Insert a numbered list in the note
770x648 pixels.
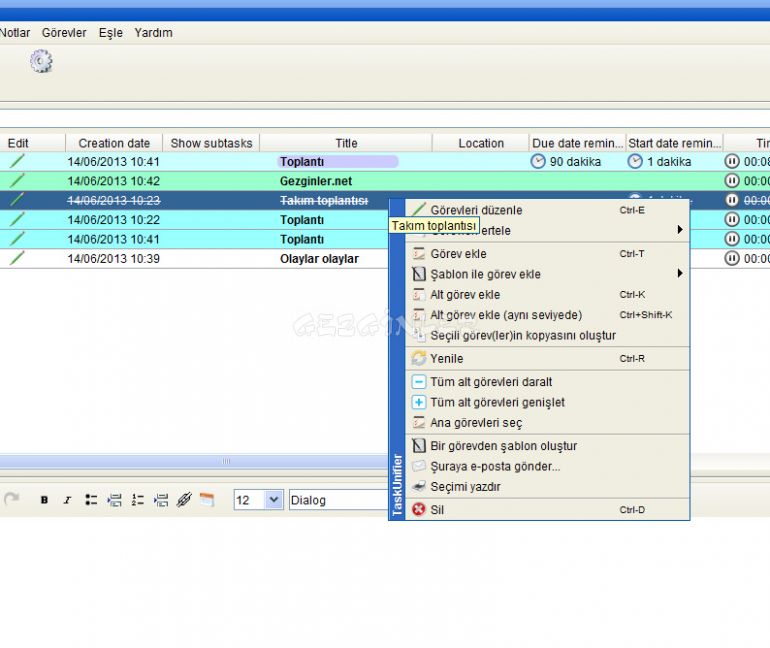coord(138,500)
